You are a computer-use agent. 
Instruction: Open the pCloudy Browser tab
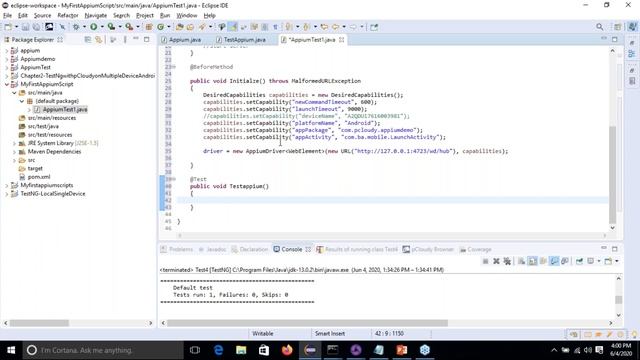(x=428, y=249)
